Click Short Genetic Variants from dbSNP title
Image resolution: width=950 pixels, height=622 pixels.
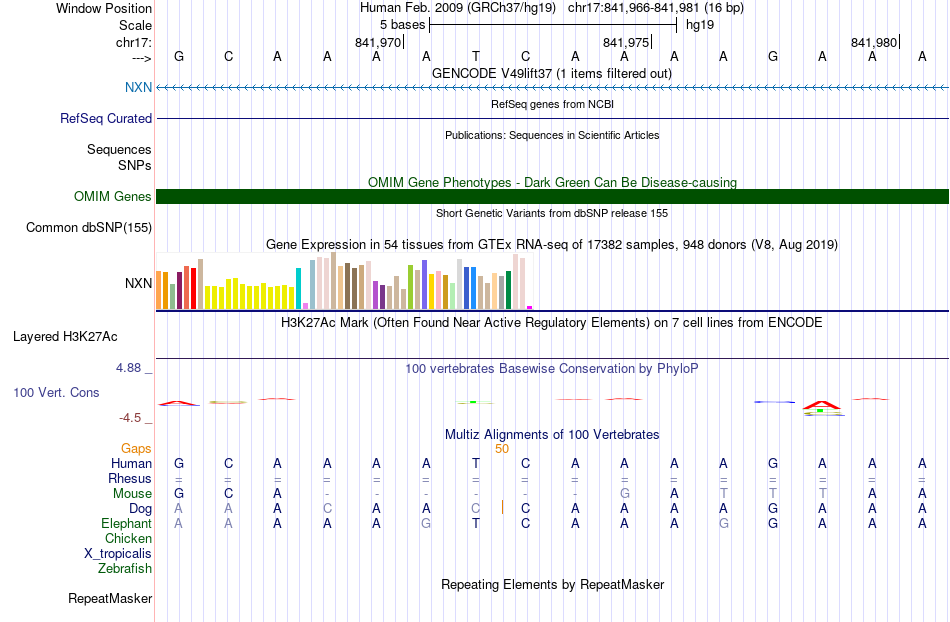coord(552,213)
